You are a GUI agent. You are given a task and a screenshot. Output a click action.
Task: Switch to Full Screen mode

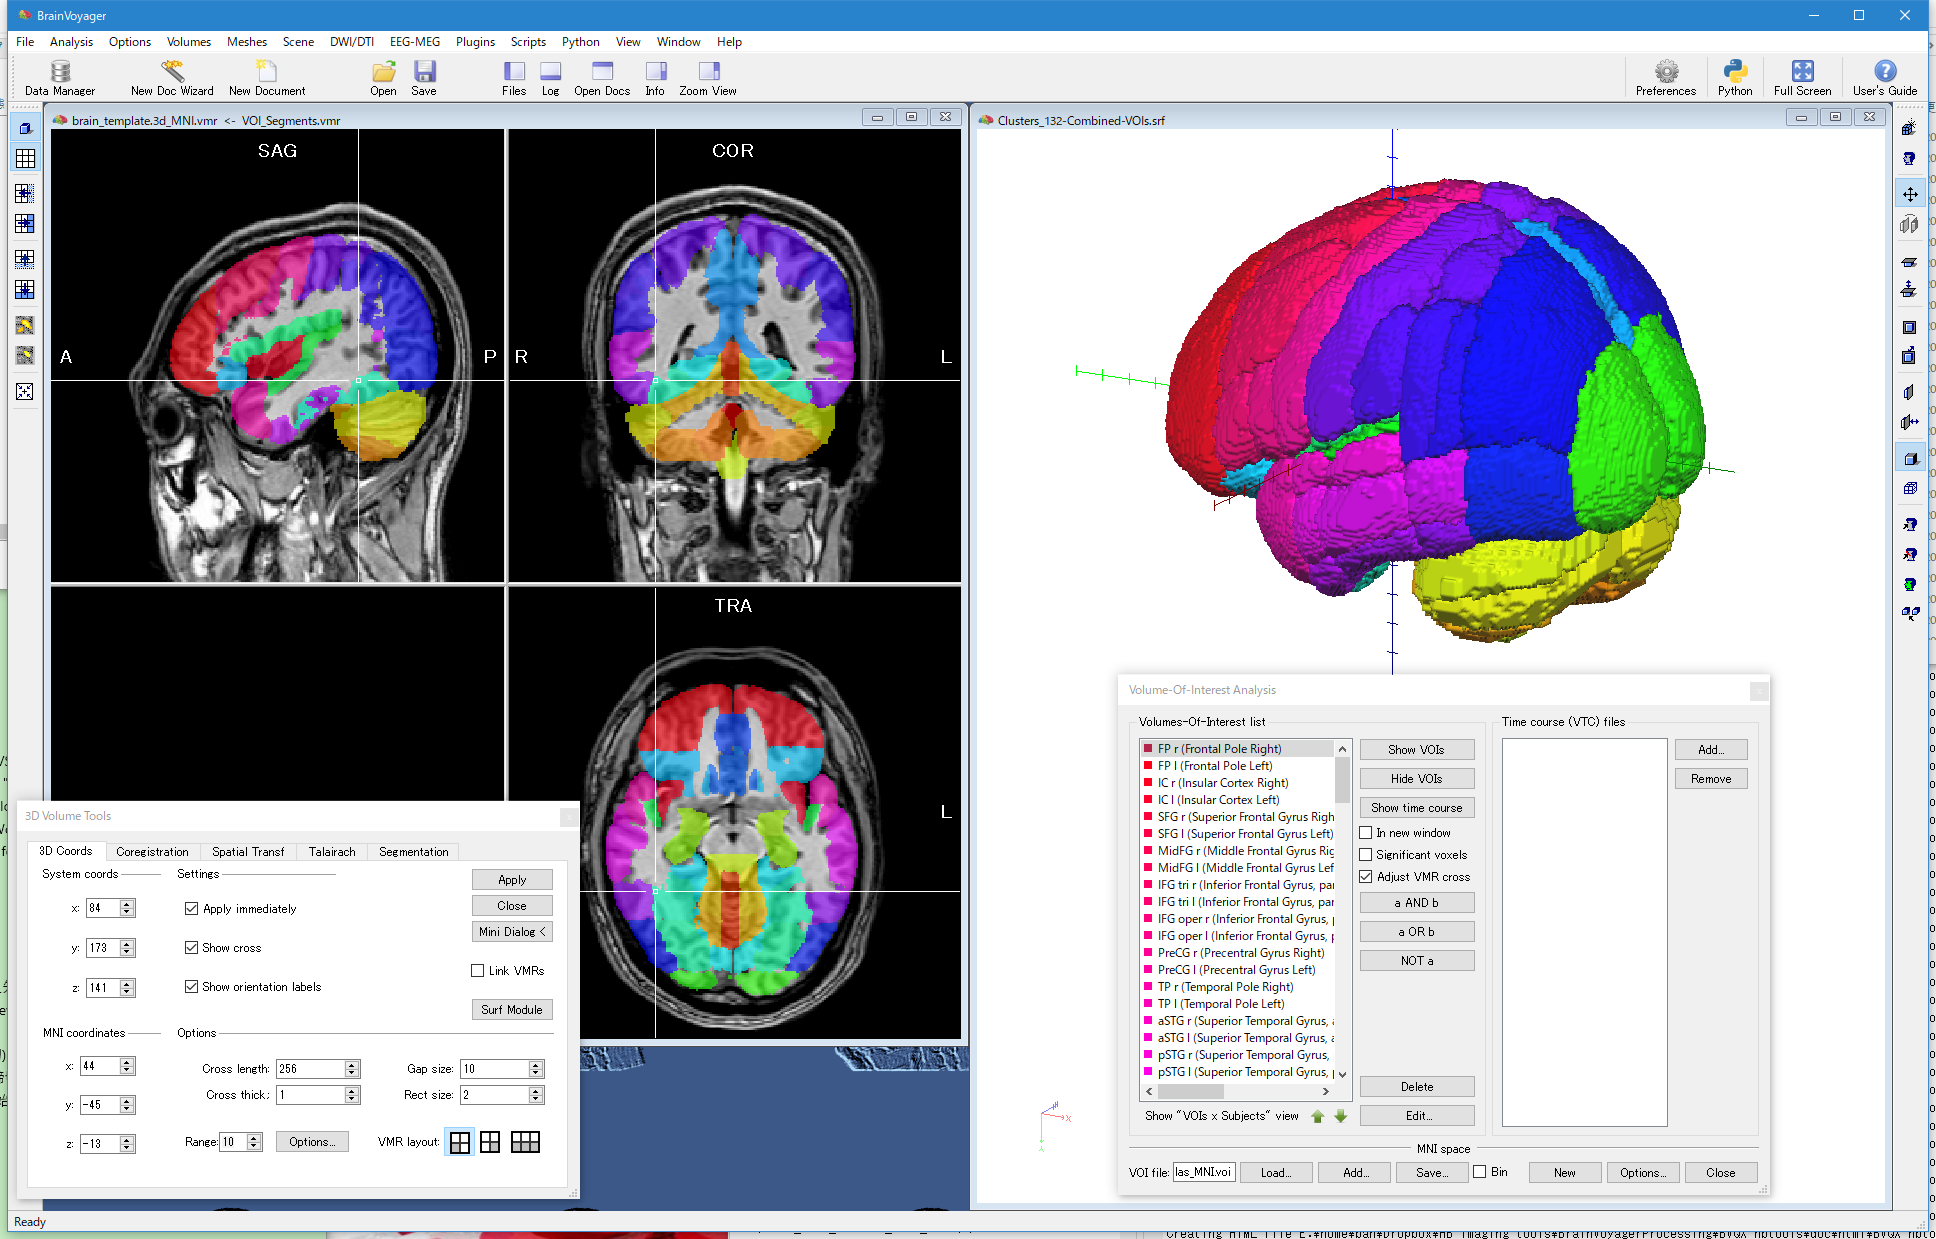[x=1802, y=77]
